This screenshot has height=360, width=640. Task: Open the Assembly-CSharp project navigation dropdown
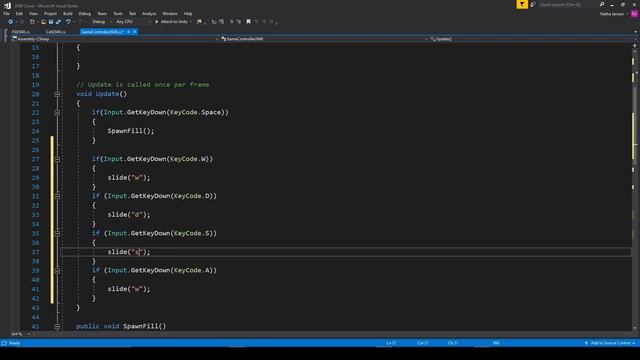coord(115,39)
